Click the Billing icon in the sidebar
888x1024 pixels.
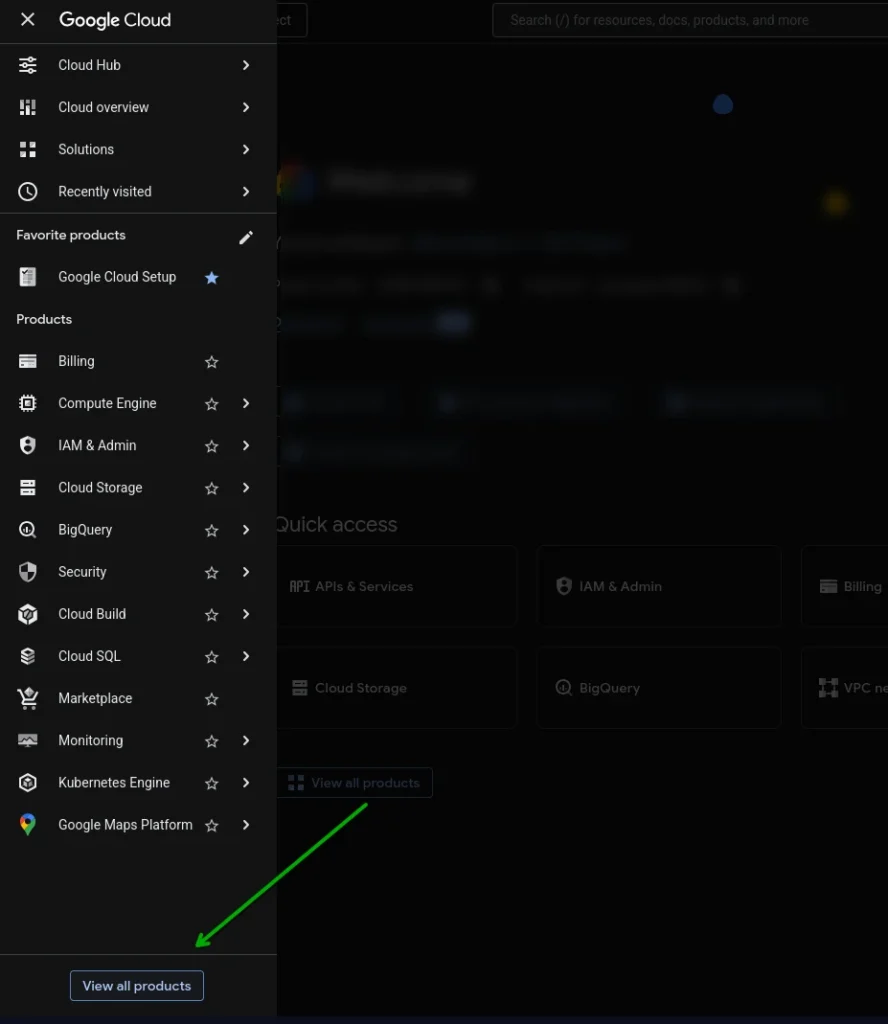(x=28, y=362)
